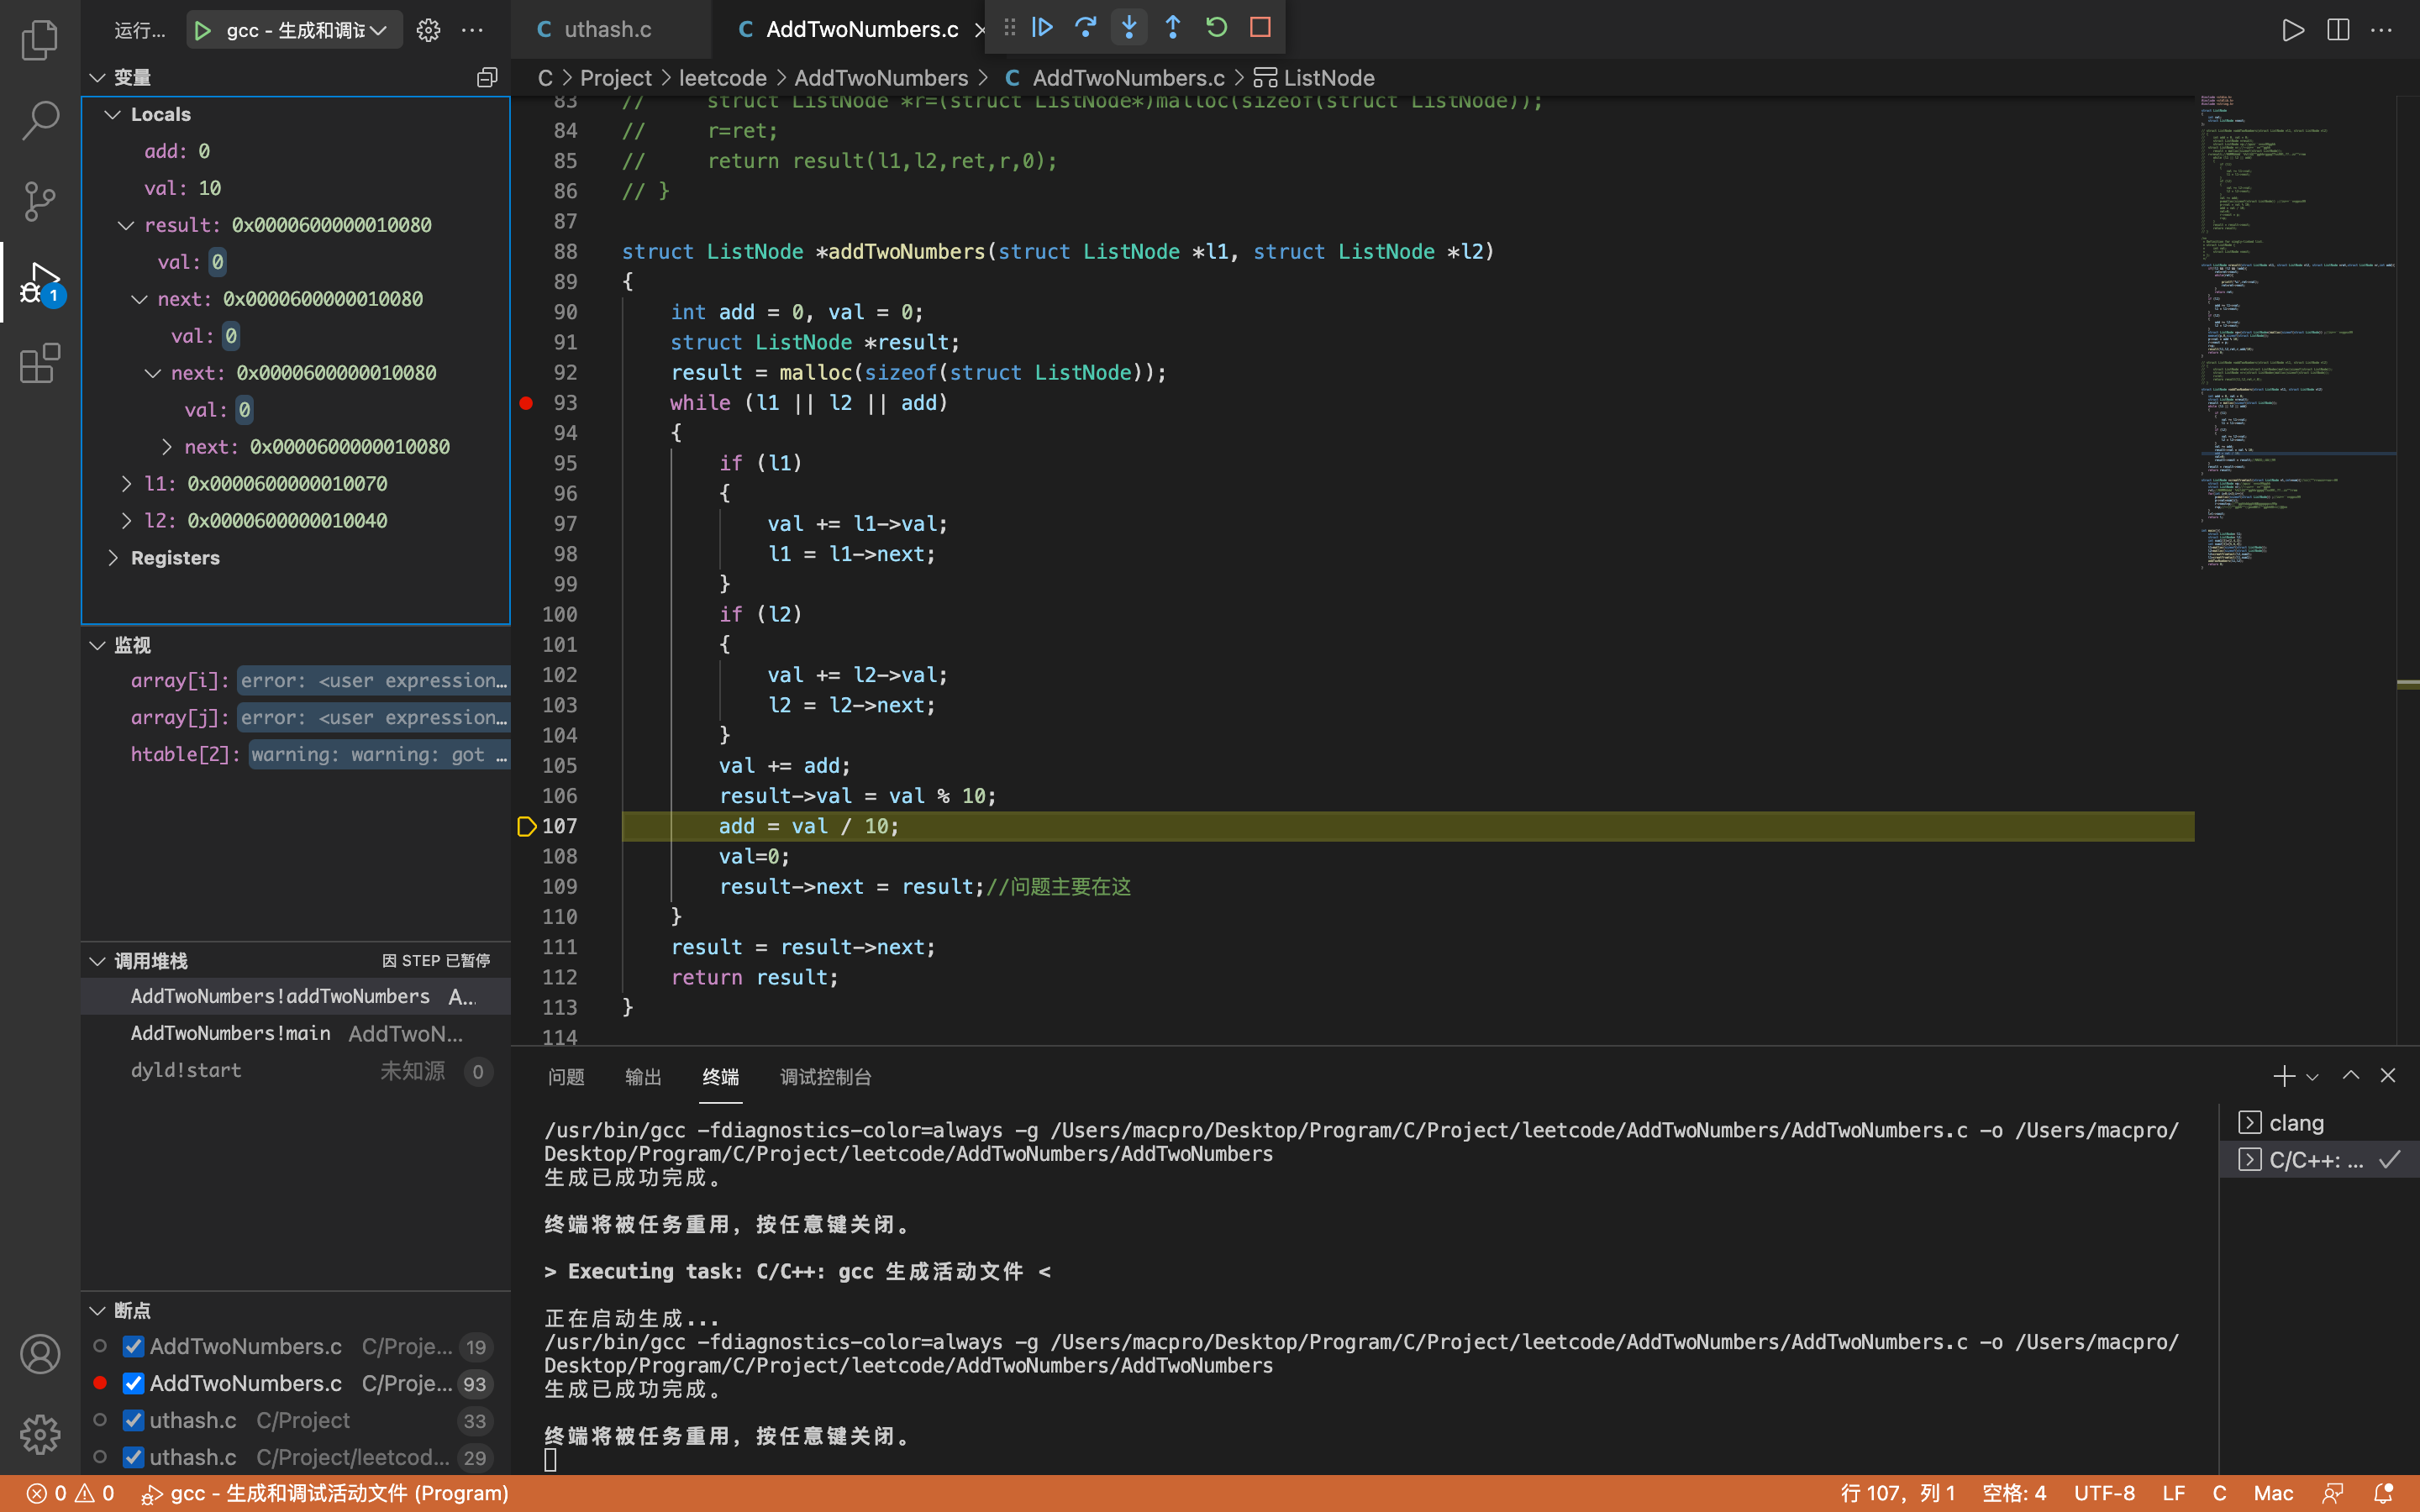
Task: Open the Extensions sidebar view
Action: [40, 363]
